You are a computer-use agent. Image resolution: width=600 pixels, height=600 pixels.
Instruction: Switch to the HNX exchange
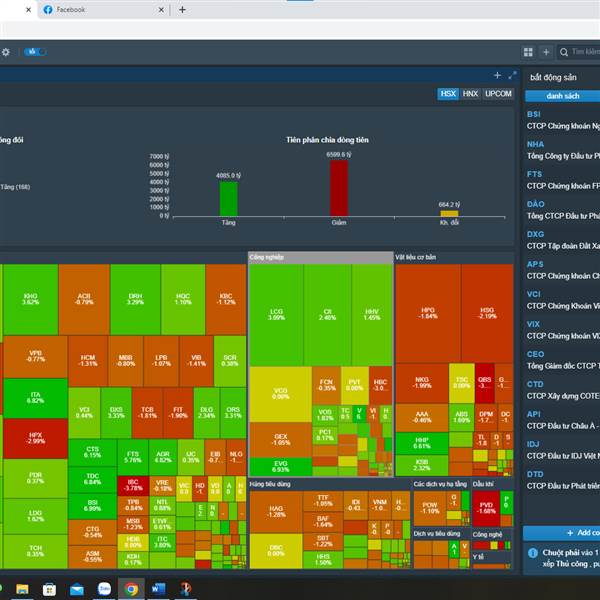(x=470, y=94)
